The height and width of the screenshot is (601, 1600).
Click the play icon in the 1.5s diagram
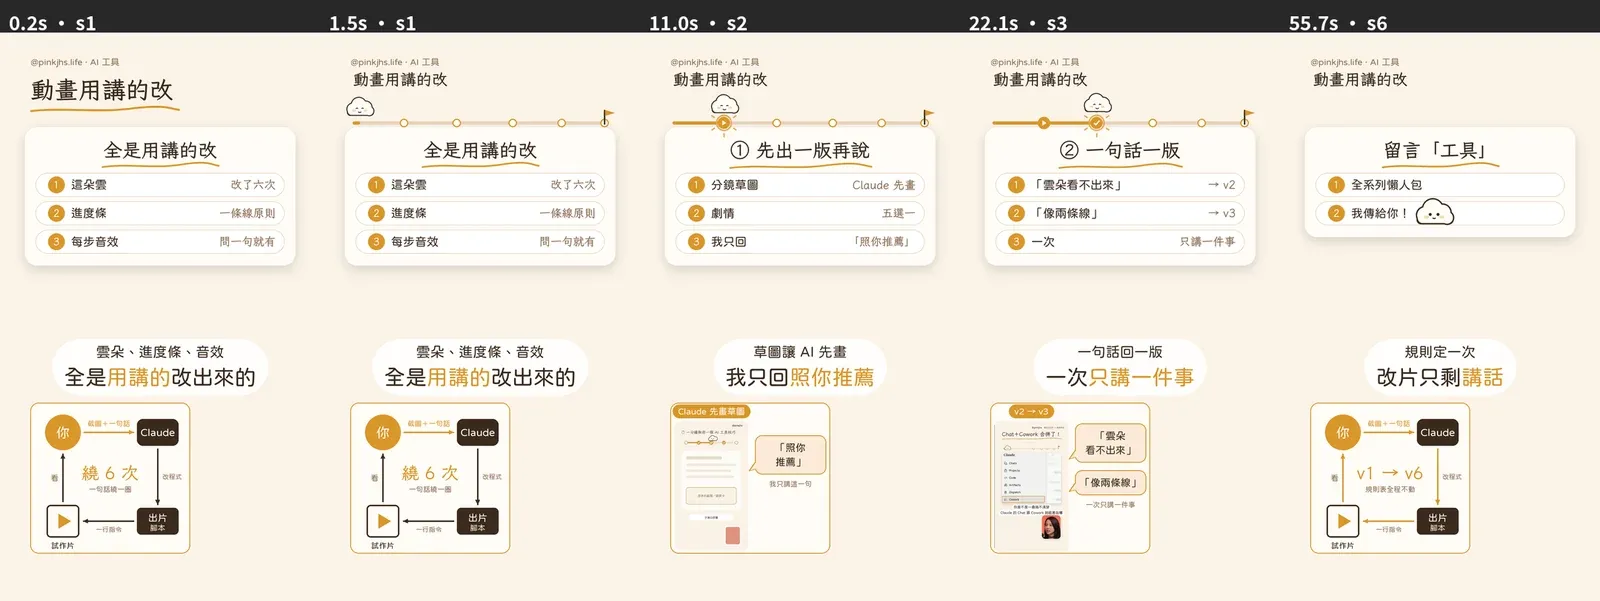[x=383, y=521]
